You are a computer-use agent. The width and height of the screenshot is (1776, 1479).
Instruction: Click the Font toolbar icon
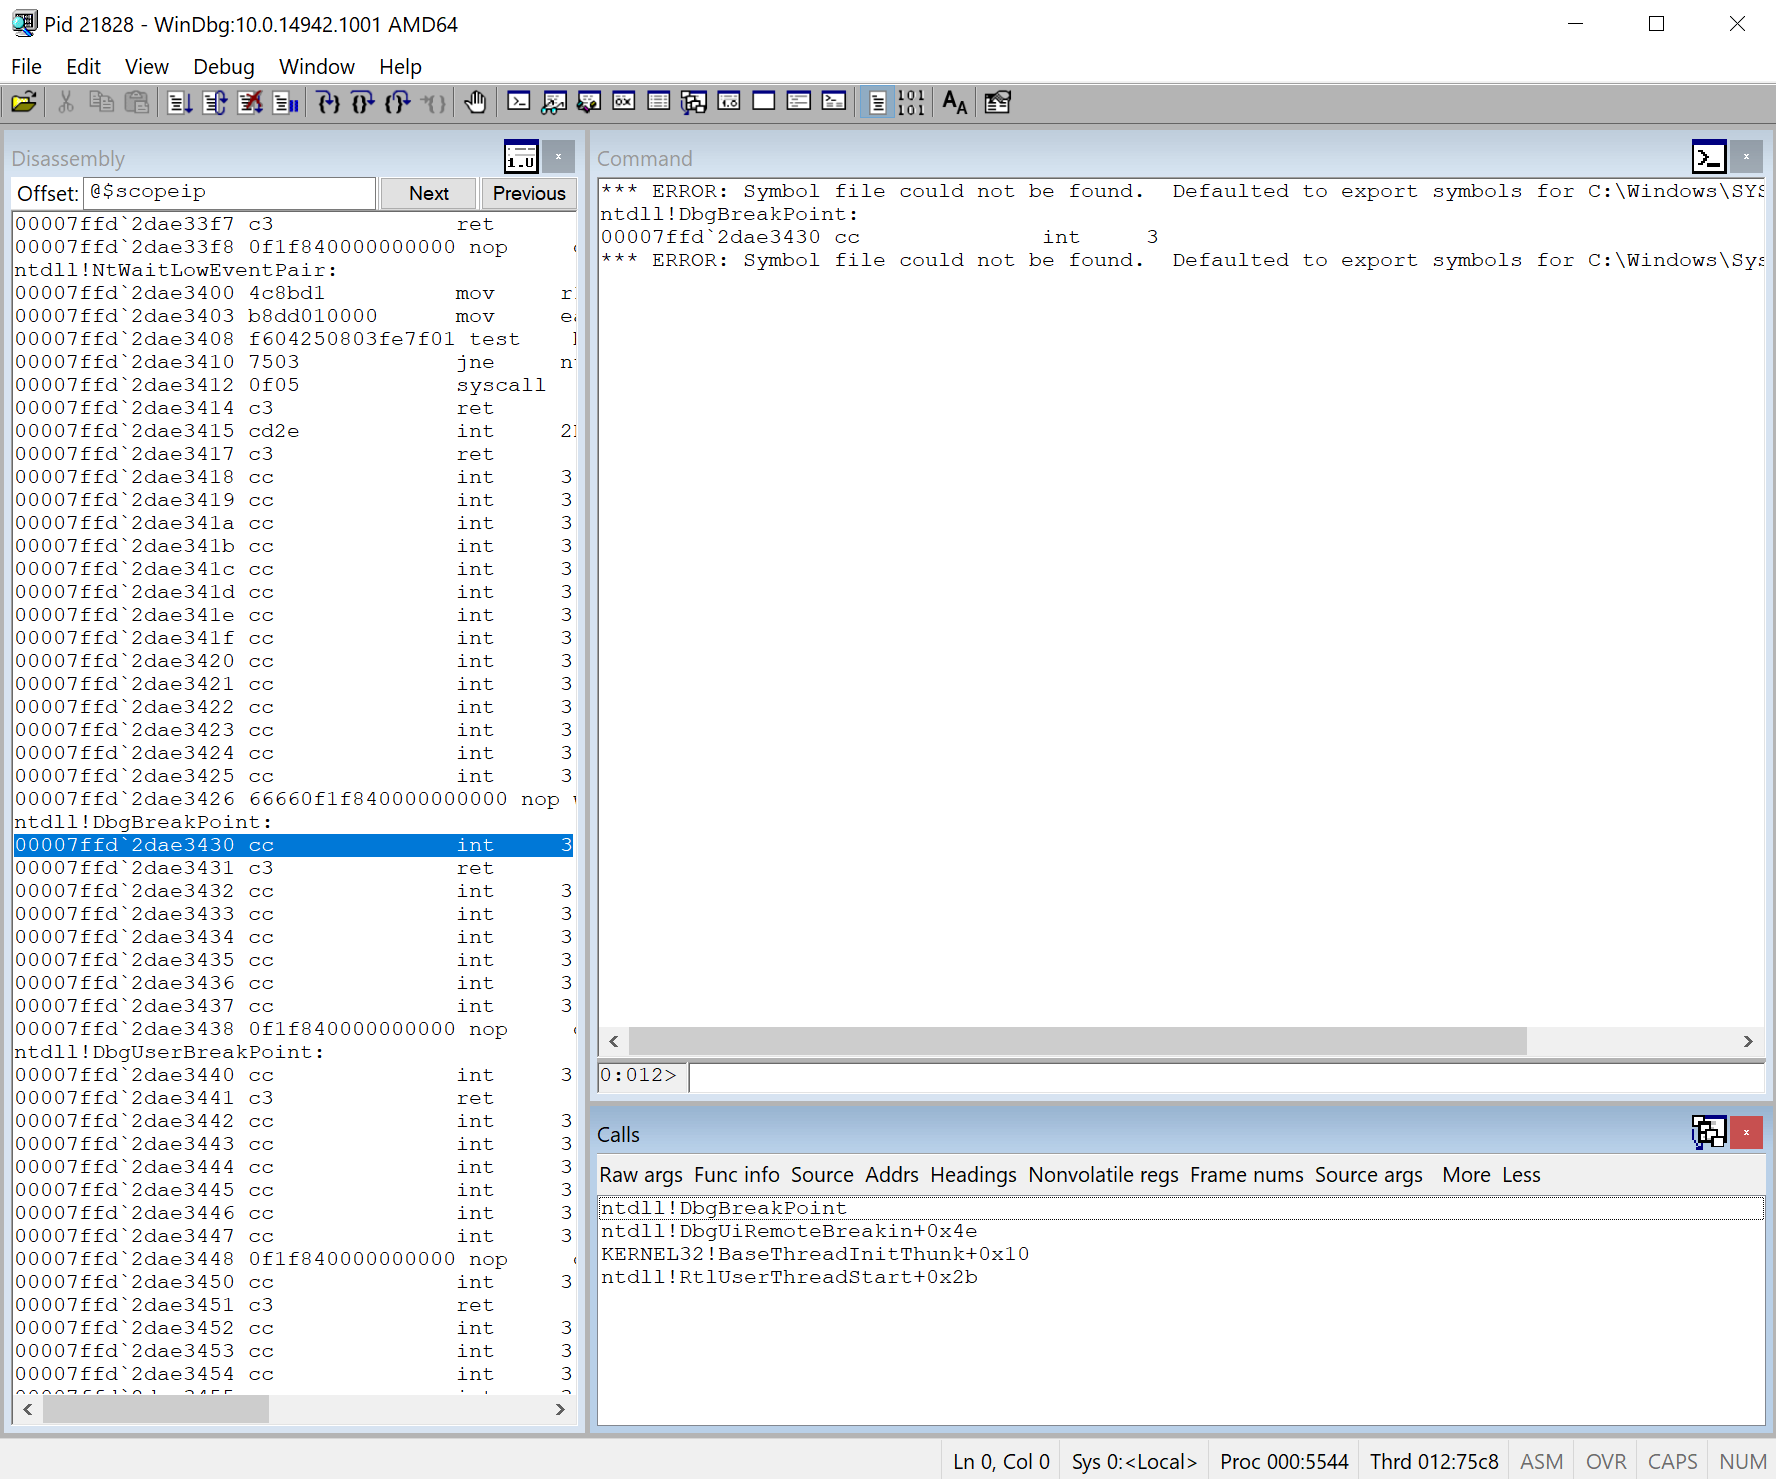coord(955,102)
